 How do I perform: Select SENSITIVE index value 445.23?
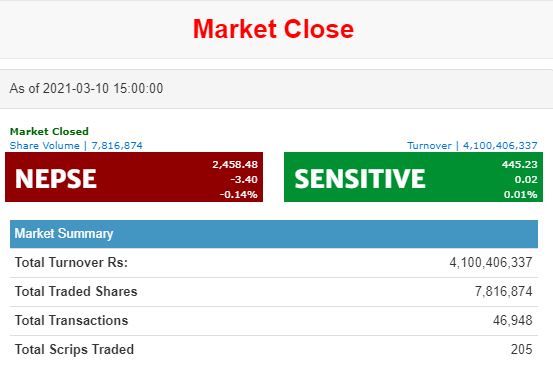coord(519,165)
